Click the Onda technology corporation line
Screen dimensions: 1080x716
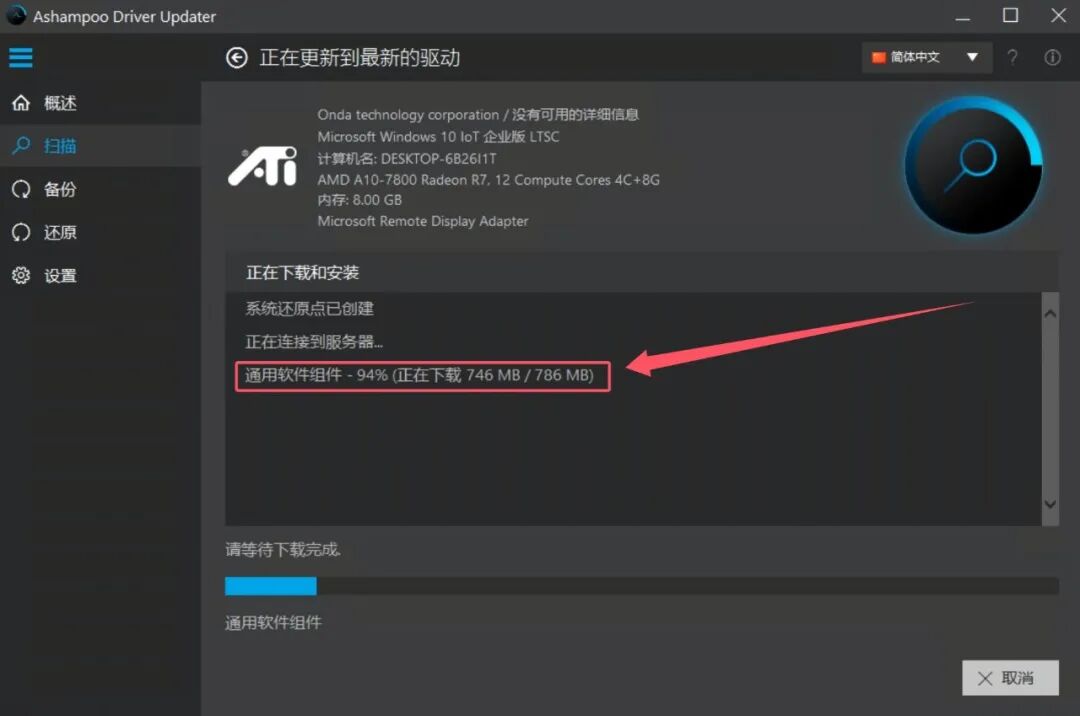(478, 114)
